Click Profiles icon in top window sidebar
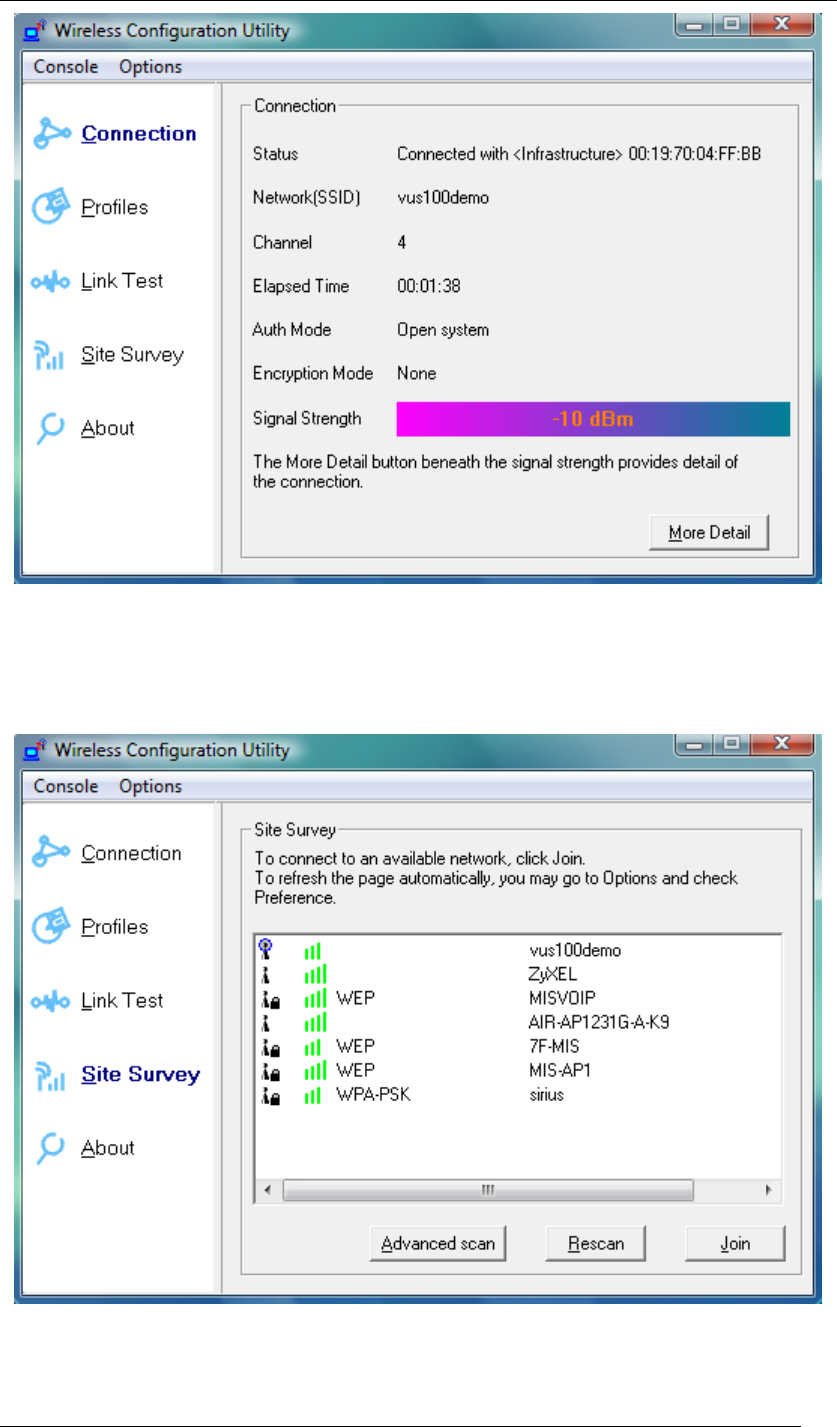The height and width of the screenshot is (1427, 837). pyautogui.click(x=51, y=207)
